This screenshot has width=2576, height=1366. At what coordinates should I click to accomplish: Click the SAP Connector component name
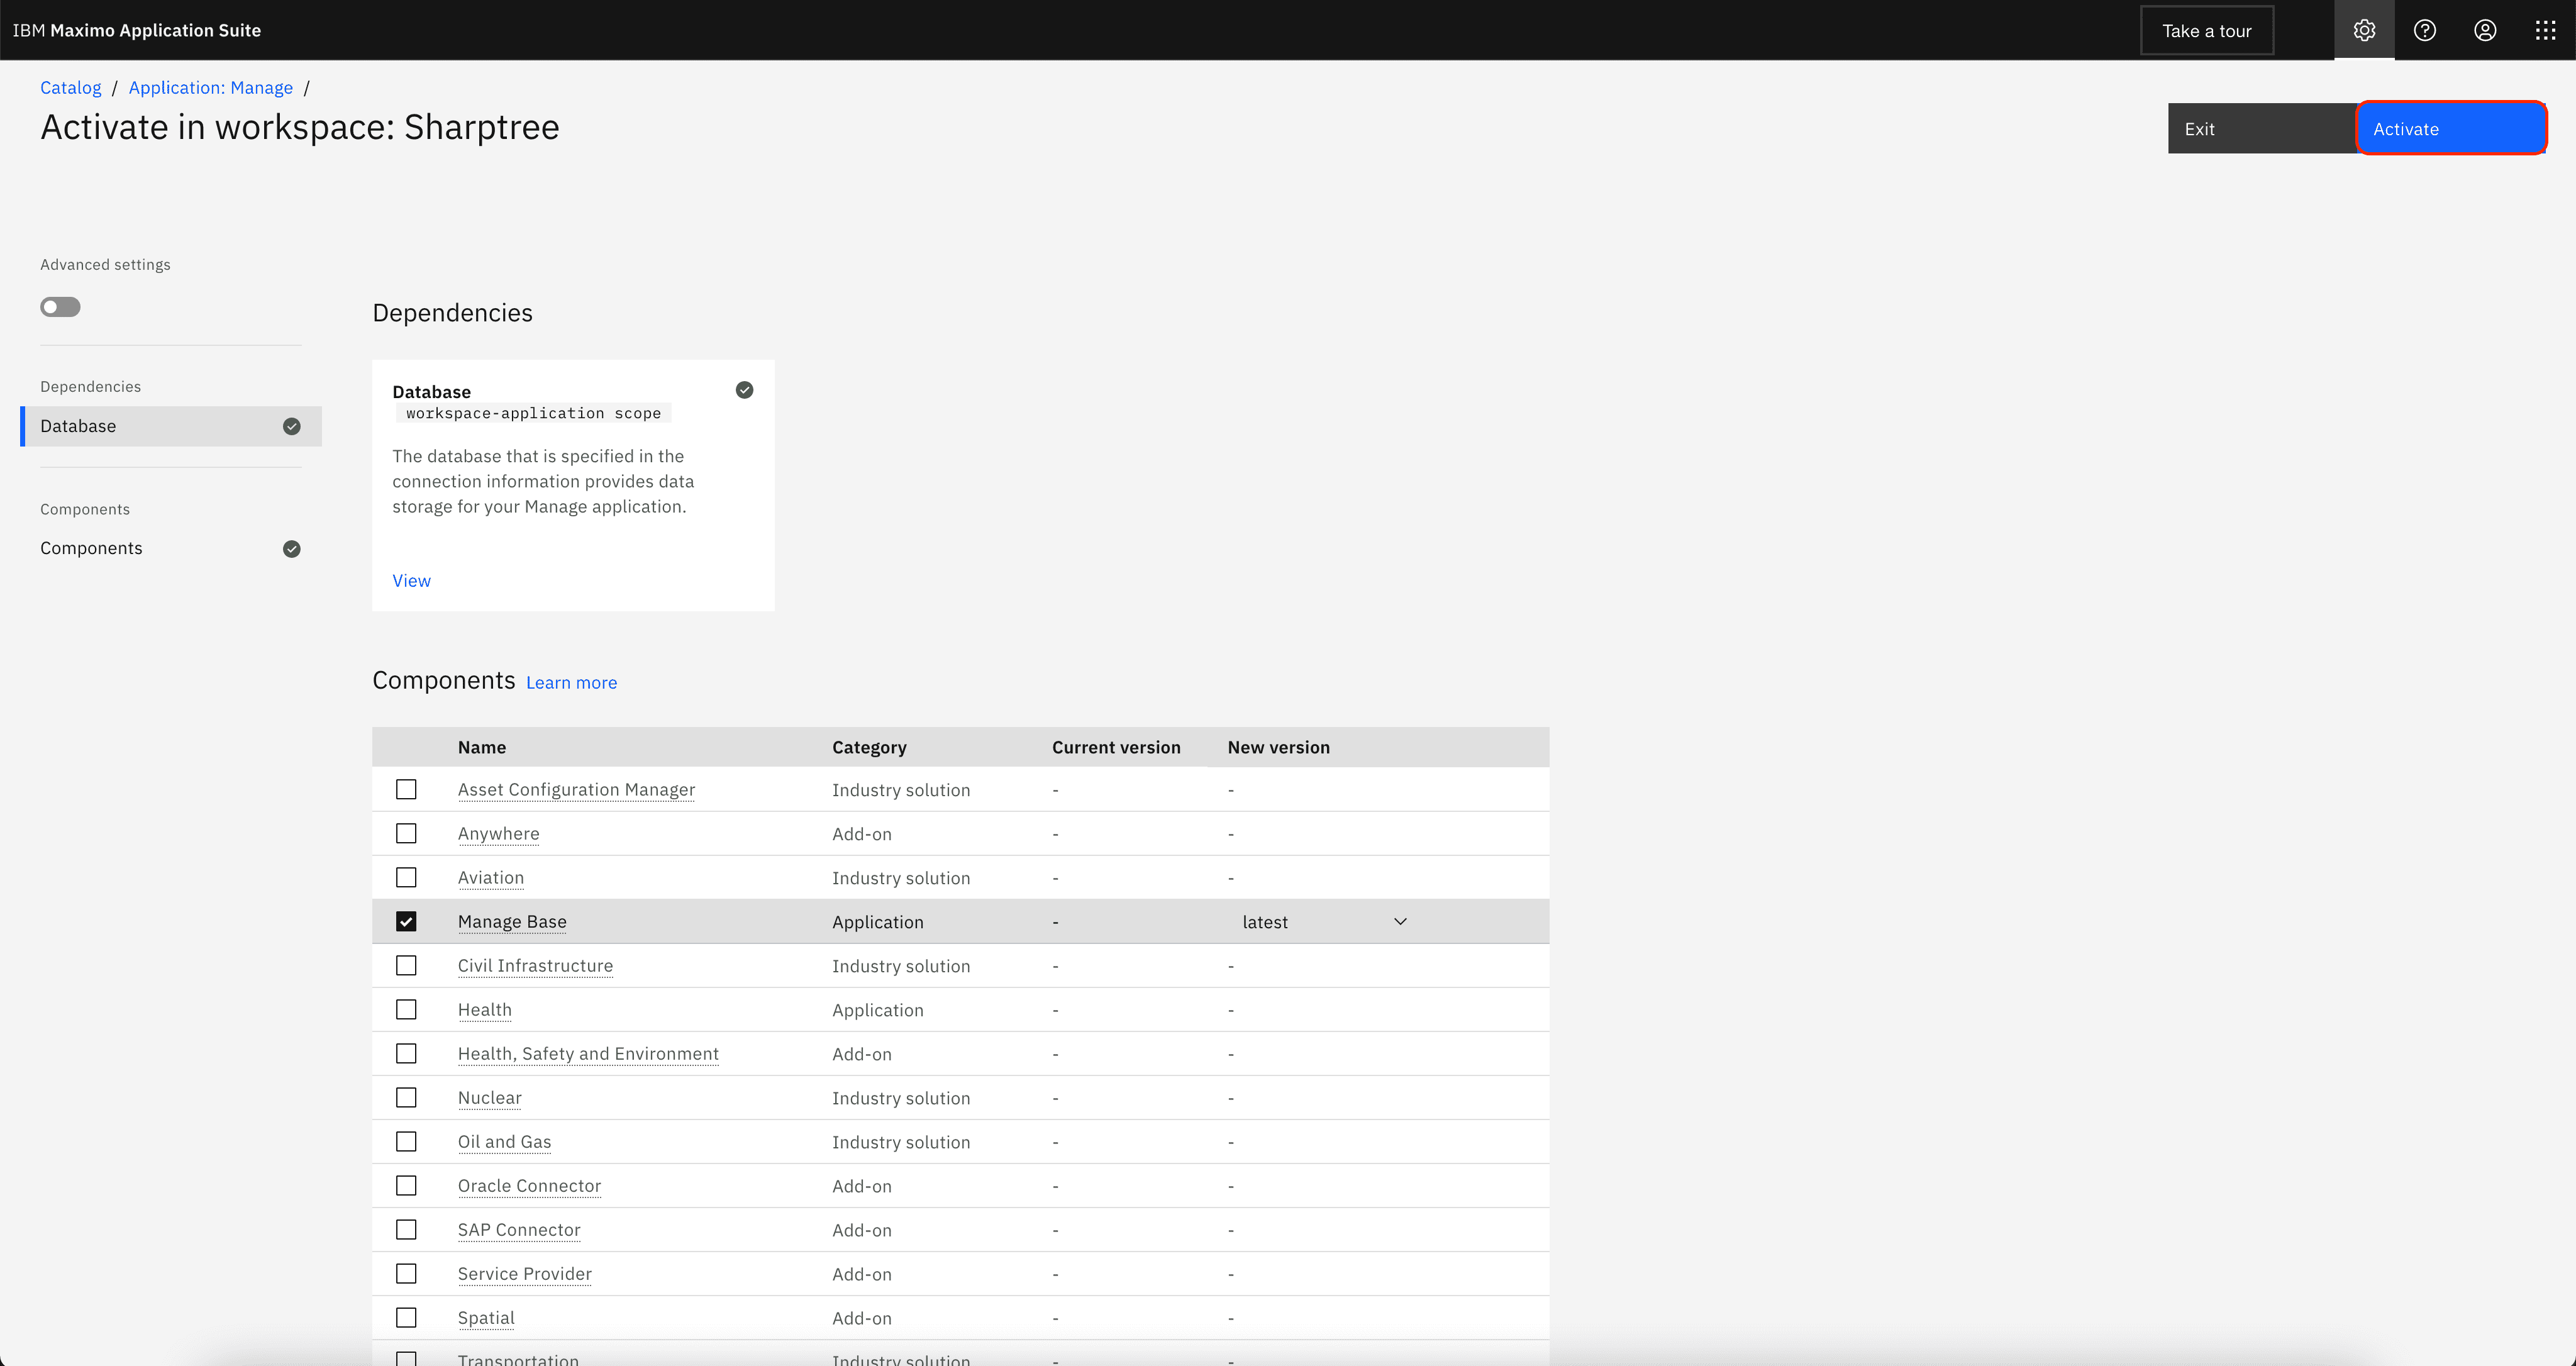519,1230
